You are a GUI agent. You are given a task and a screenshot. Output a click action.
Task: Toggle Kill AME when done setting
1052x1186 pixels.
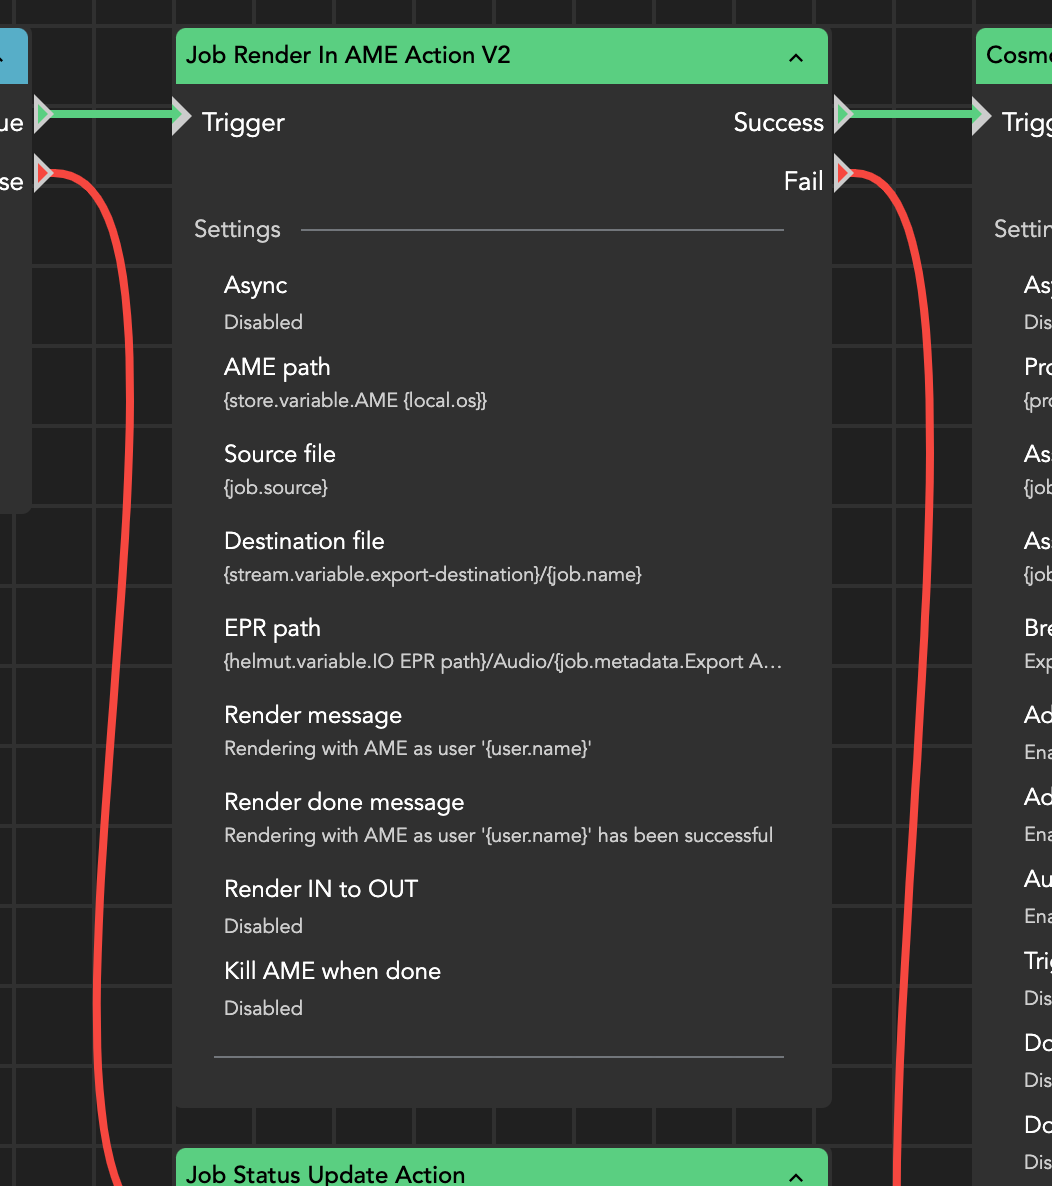click(263, 1008)
